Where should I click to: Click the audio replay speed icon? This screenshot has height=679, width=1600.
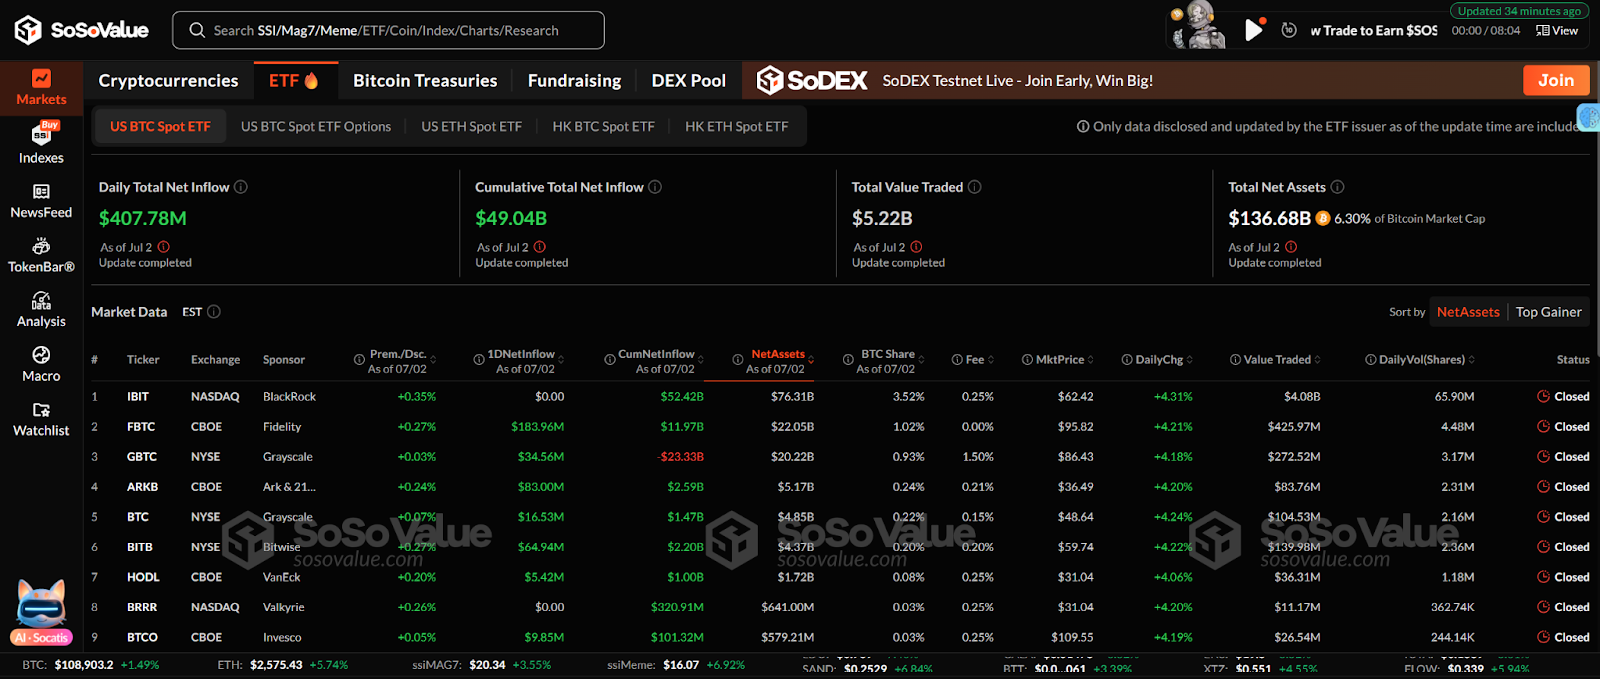[1289, 30]
